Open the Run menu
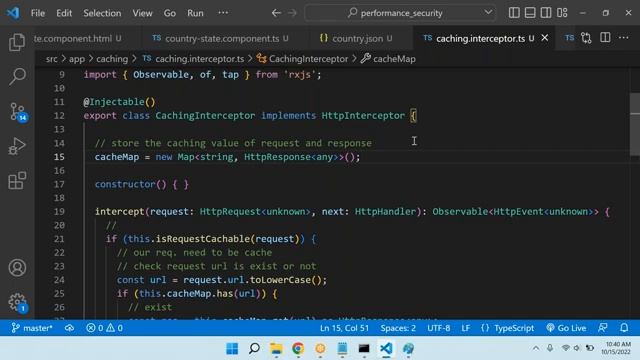Image resolution: width=640 pixels, height=360 pixels. click(x=195, y=13)
